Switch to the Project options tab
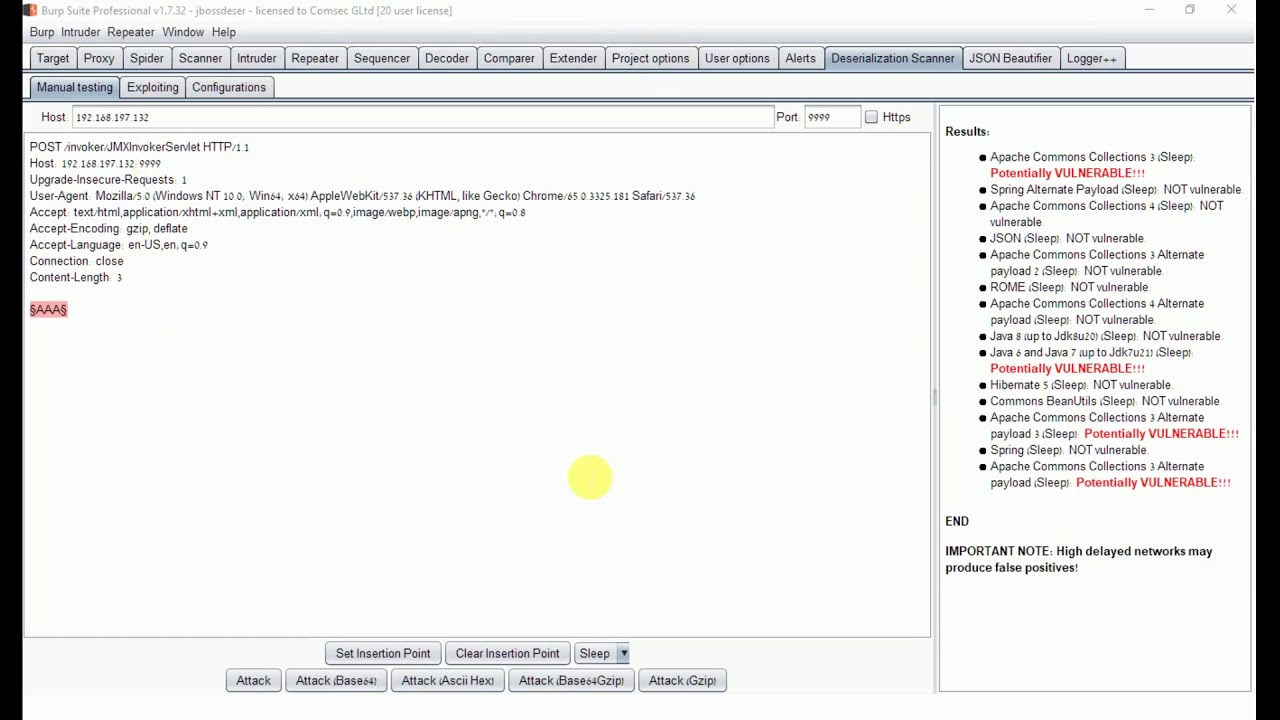1280x720 pixels. tap(651, 58)
